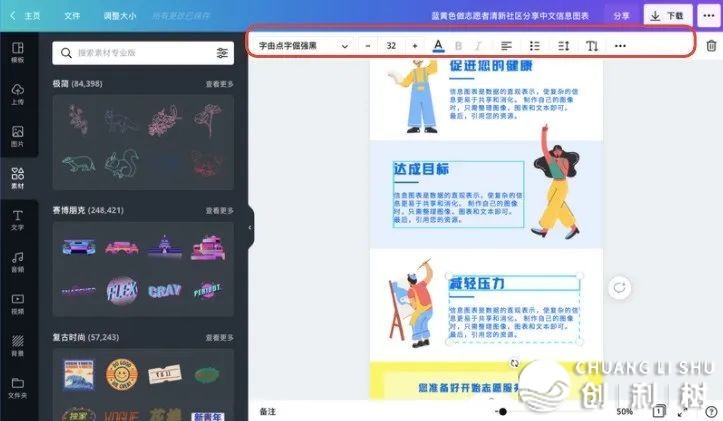Select the ticket stub retro element
The image size is (723, 421).
pyautogui.click(x=165, y=374)
